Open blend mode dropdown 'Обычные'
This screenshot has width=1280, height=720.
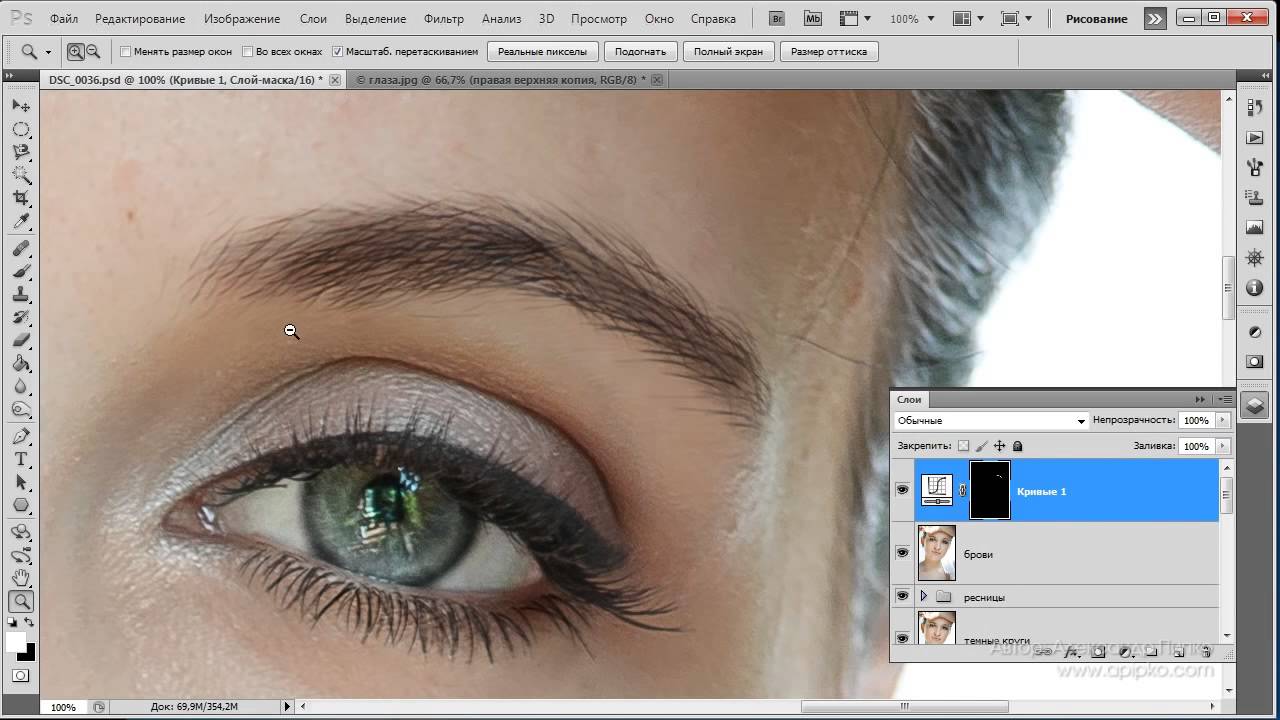[990, 421]
